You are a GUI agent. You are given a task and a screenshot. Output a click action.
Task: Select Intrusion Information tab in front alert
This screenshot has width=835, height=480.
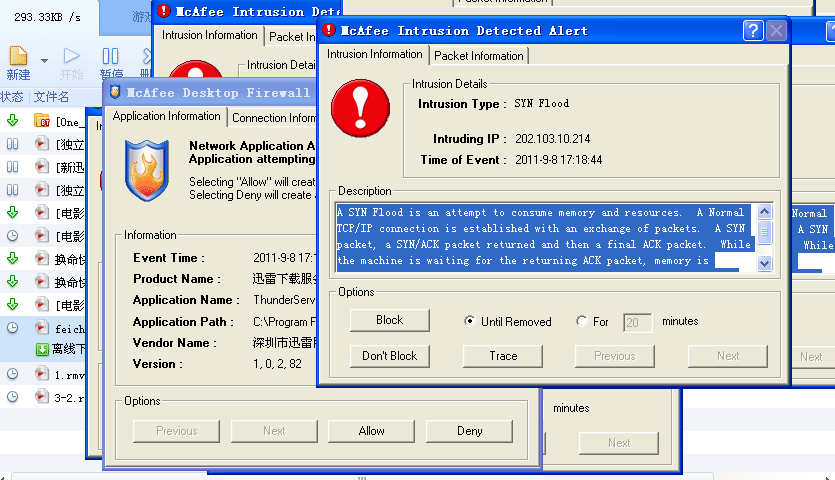click(x=374, y=54)
